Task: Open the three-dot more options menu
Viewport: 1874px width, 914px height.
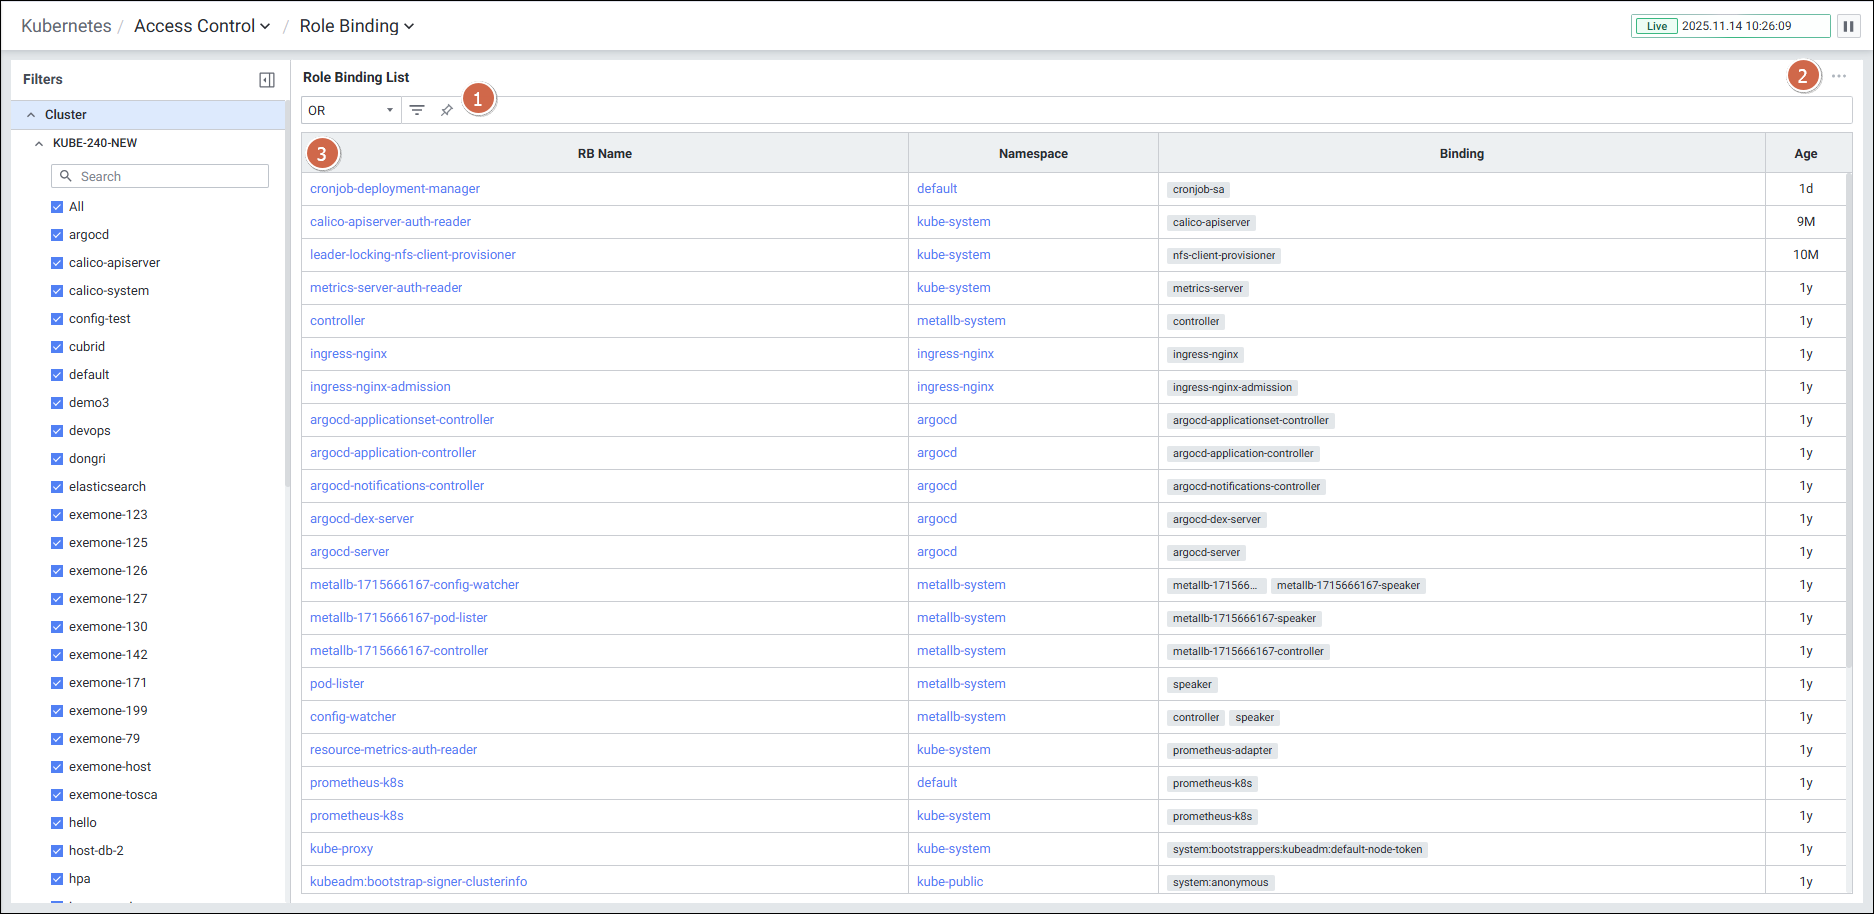Action: point(1839,76)
